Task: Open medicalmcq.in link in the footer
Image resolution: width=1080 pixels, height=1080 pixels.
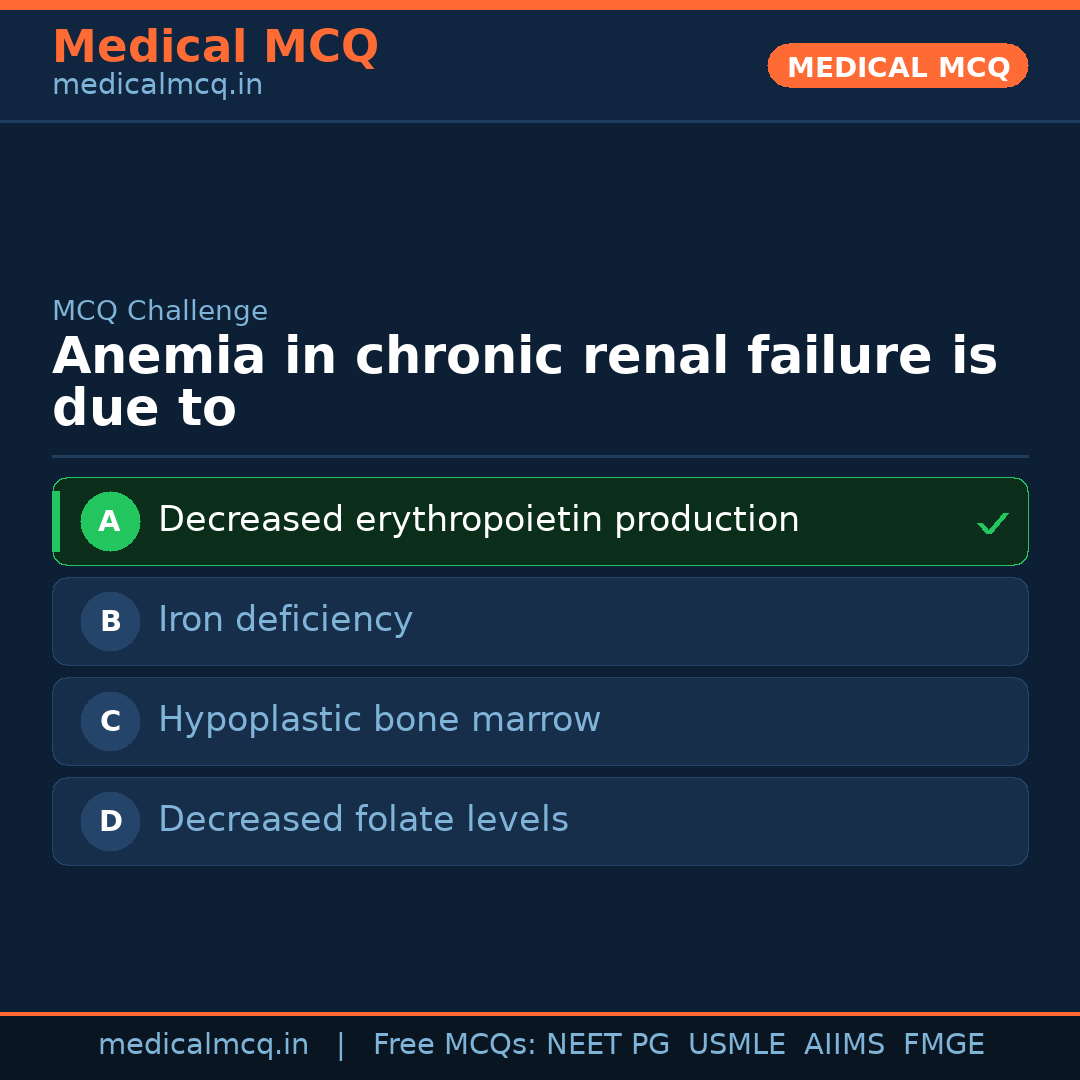Action: pyautogui.click(x=203, y=1045)
